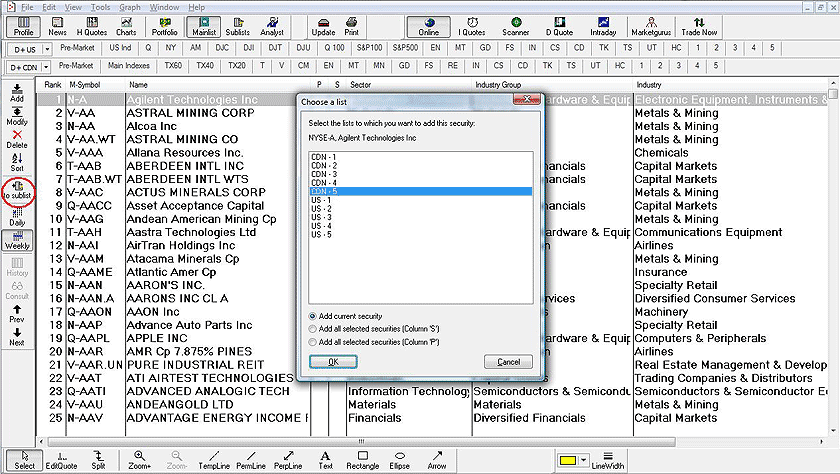Click the S&P500 list button
840x474 pixels.
405,48
